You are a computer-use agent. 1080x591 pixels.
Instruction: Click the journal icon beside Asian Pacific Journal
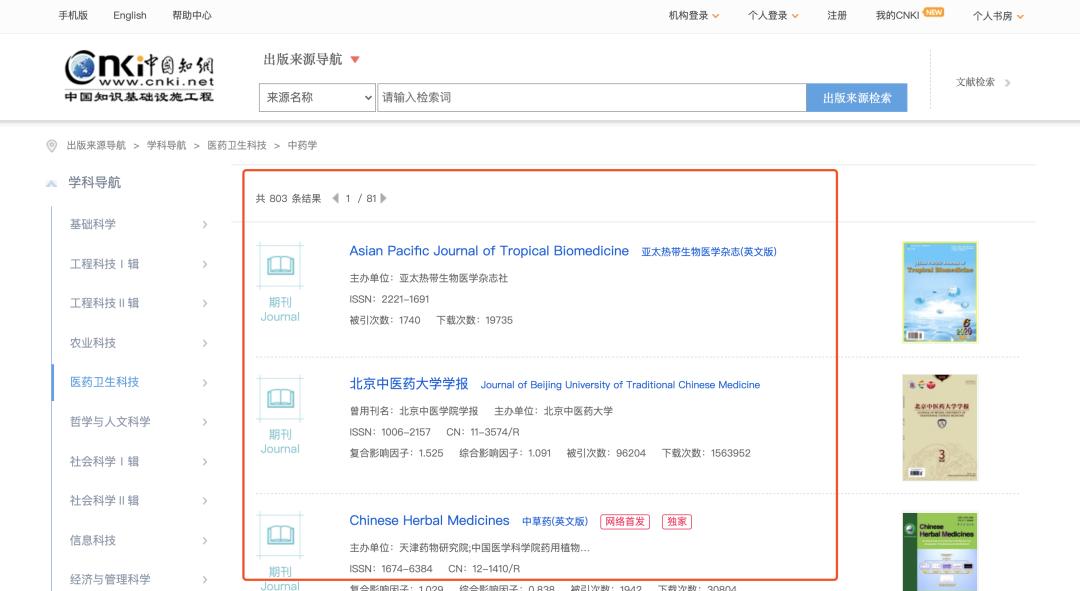[278, 265]
